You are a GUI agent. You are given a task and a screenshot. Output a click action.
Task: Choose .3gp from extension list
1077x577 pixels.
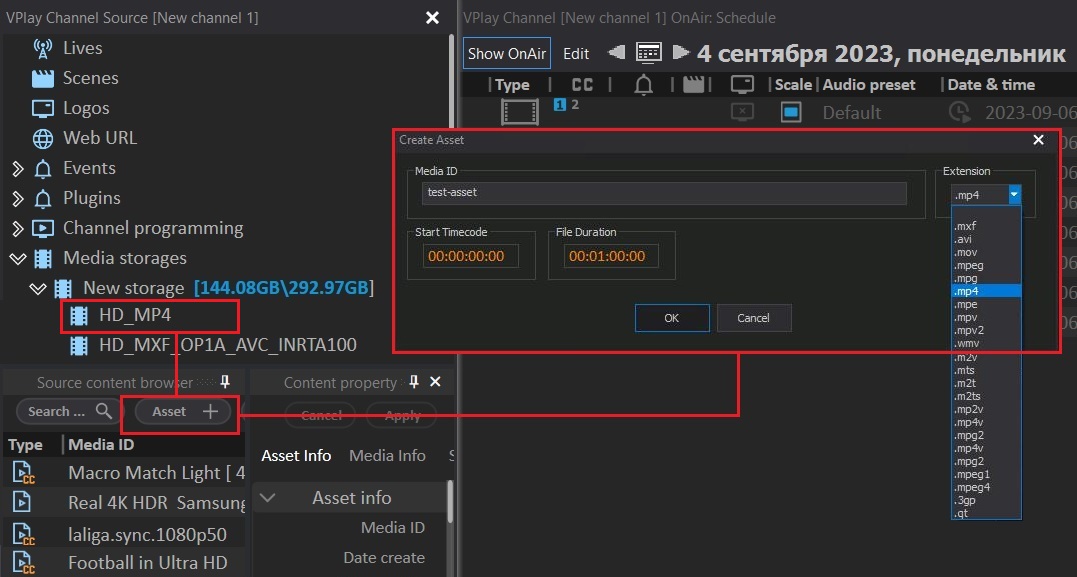coord(964,500)
